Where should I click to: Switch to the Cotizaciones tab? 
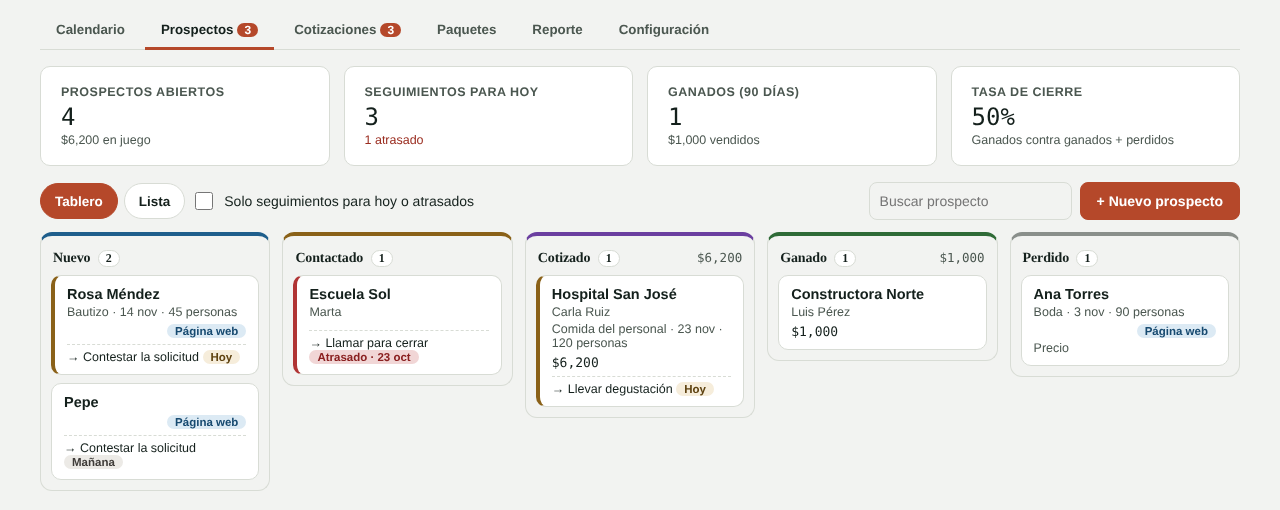tap(347, 30)
